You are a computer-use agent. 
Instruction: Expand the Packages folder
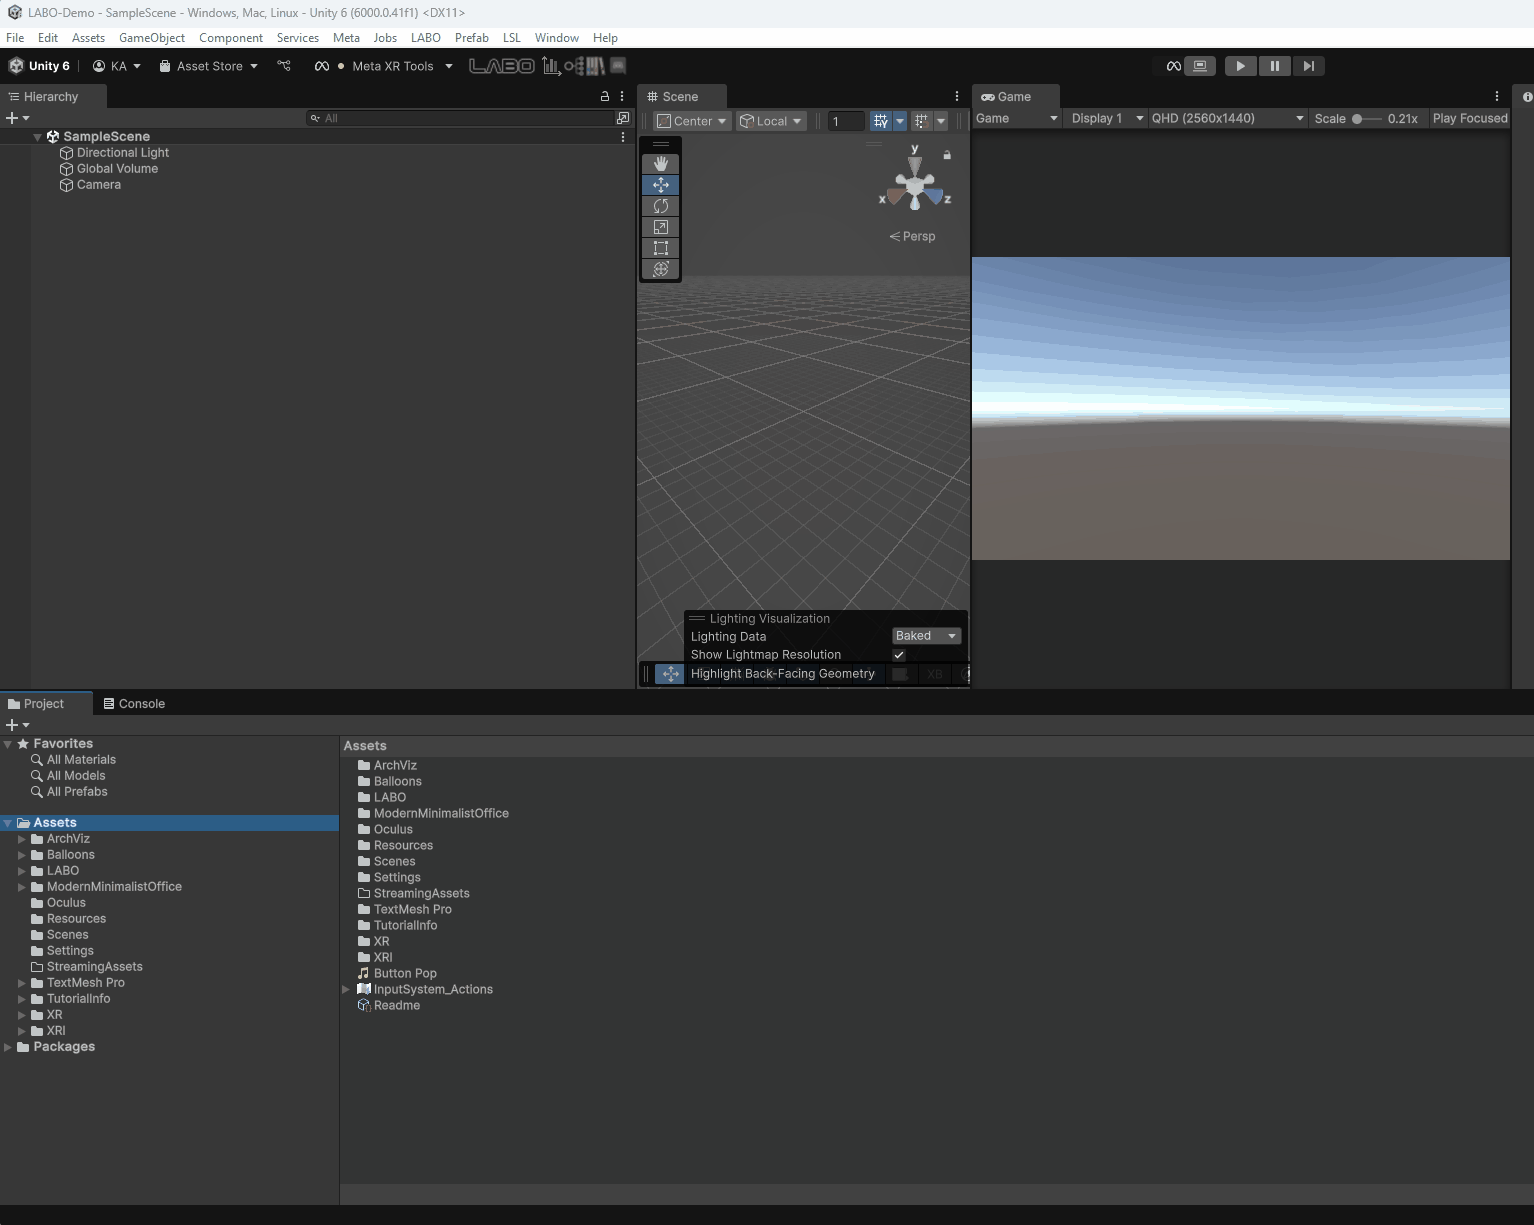8,1047
